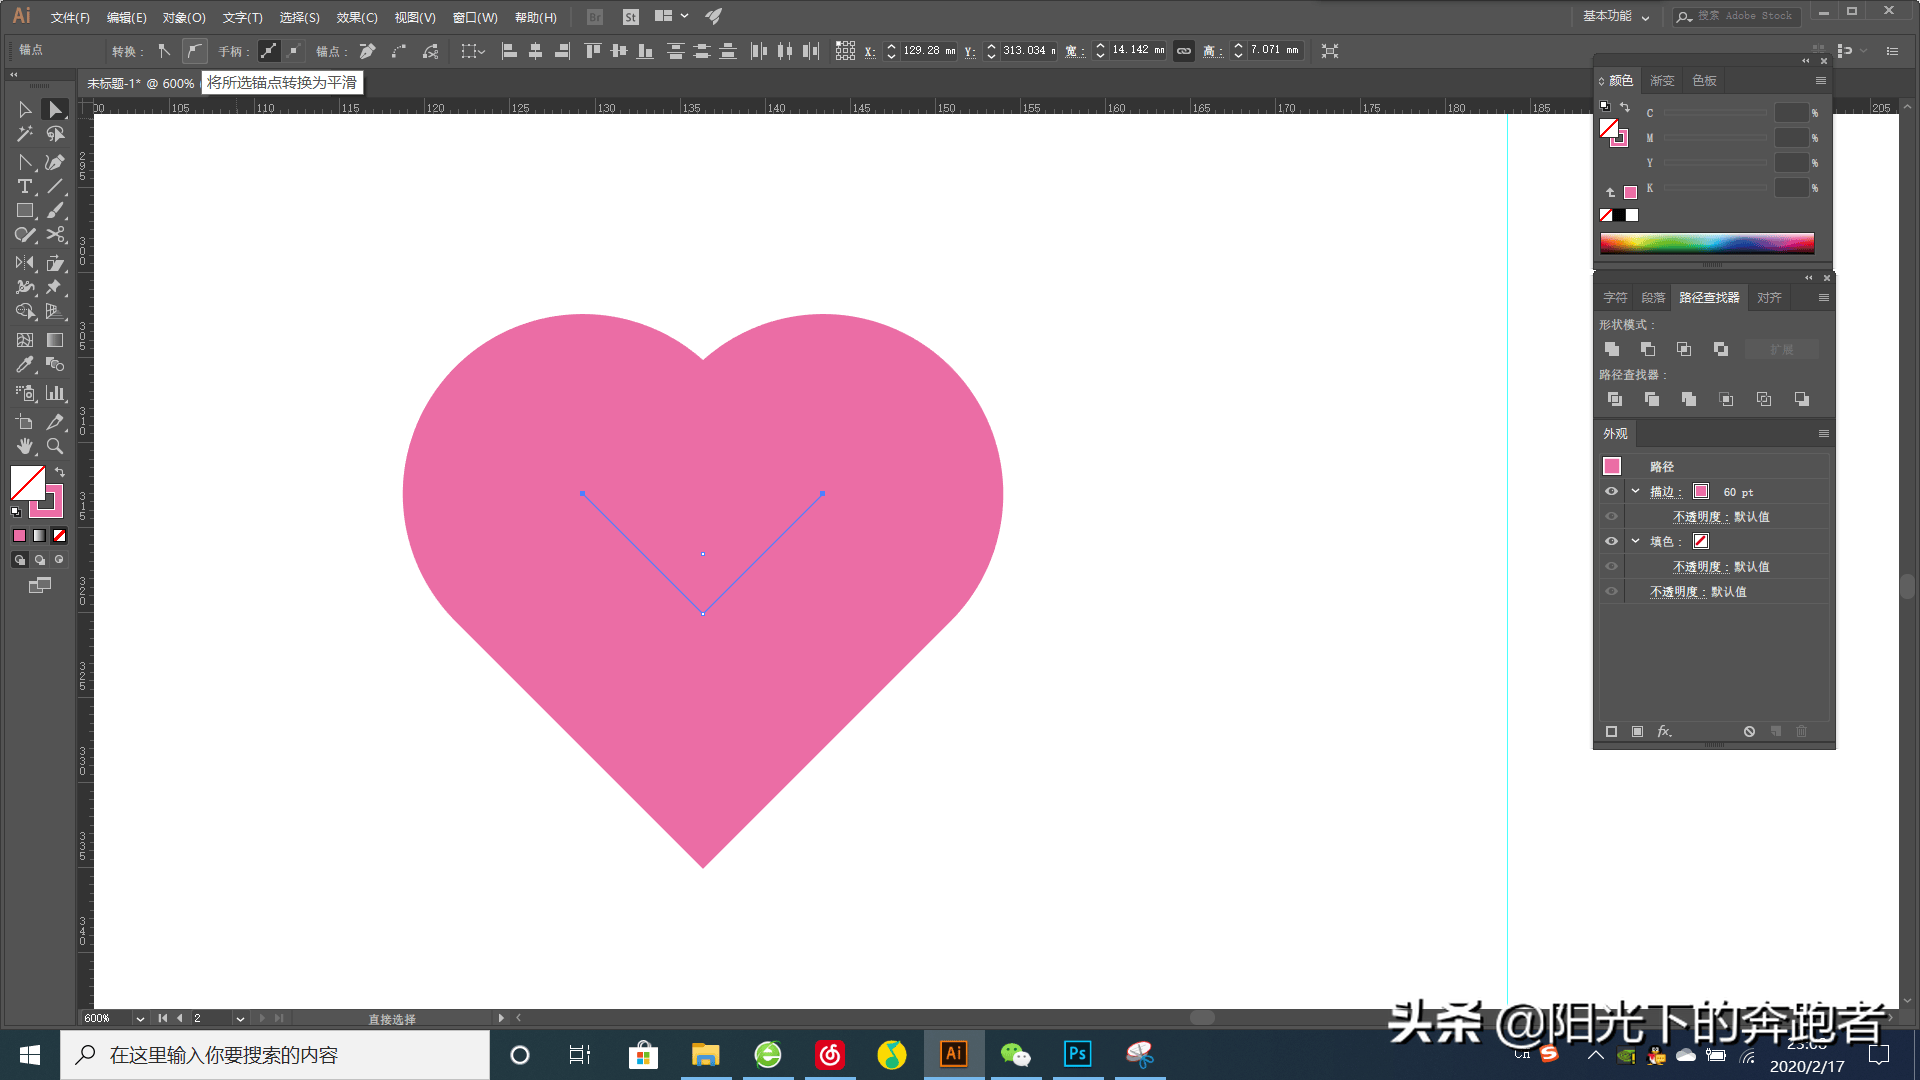The width and height of the screenshot is (1920, 1080).
Task: Select the Scissors tool
Action: (x=56, y=236)
